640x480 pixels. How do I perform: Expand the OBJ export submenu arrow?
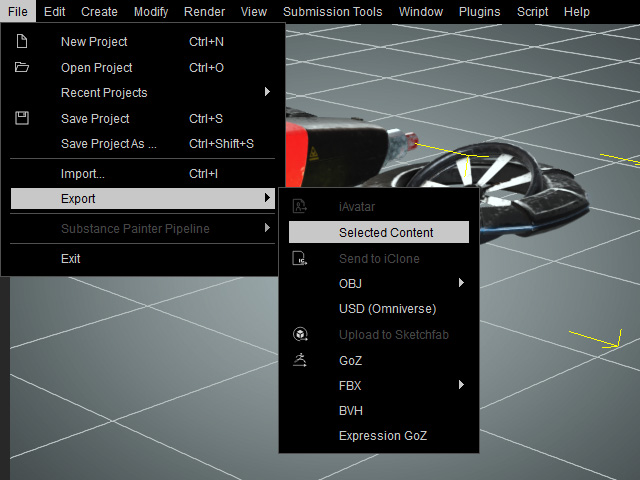[x=461, y=283]
